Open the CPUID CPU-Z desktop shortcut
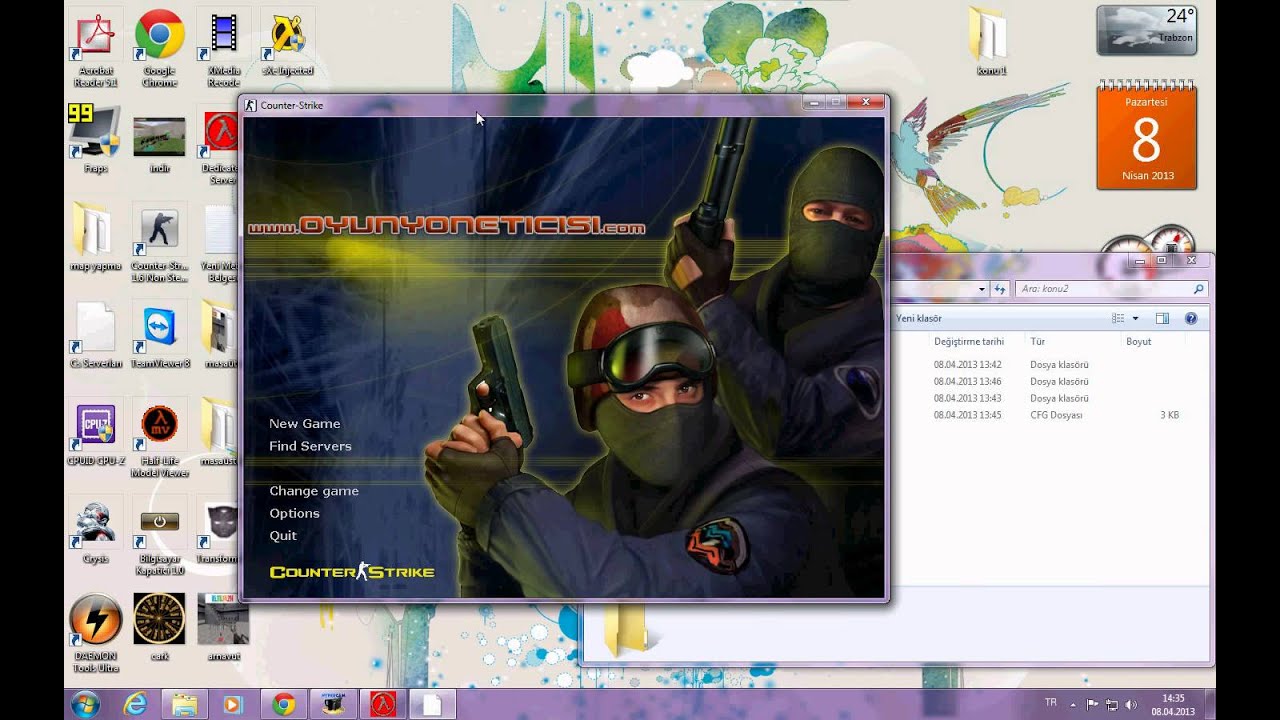The image size is (1280, 720). [x=96, y=433]
